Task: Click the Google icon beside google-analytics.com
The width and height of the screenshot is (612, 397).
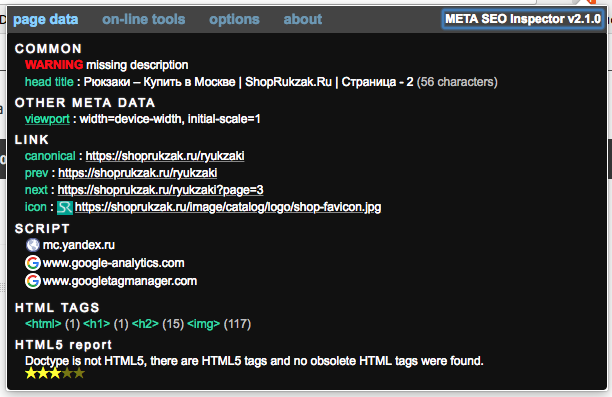Action: [x=33, y=263]
